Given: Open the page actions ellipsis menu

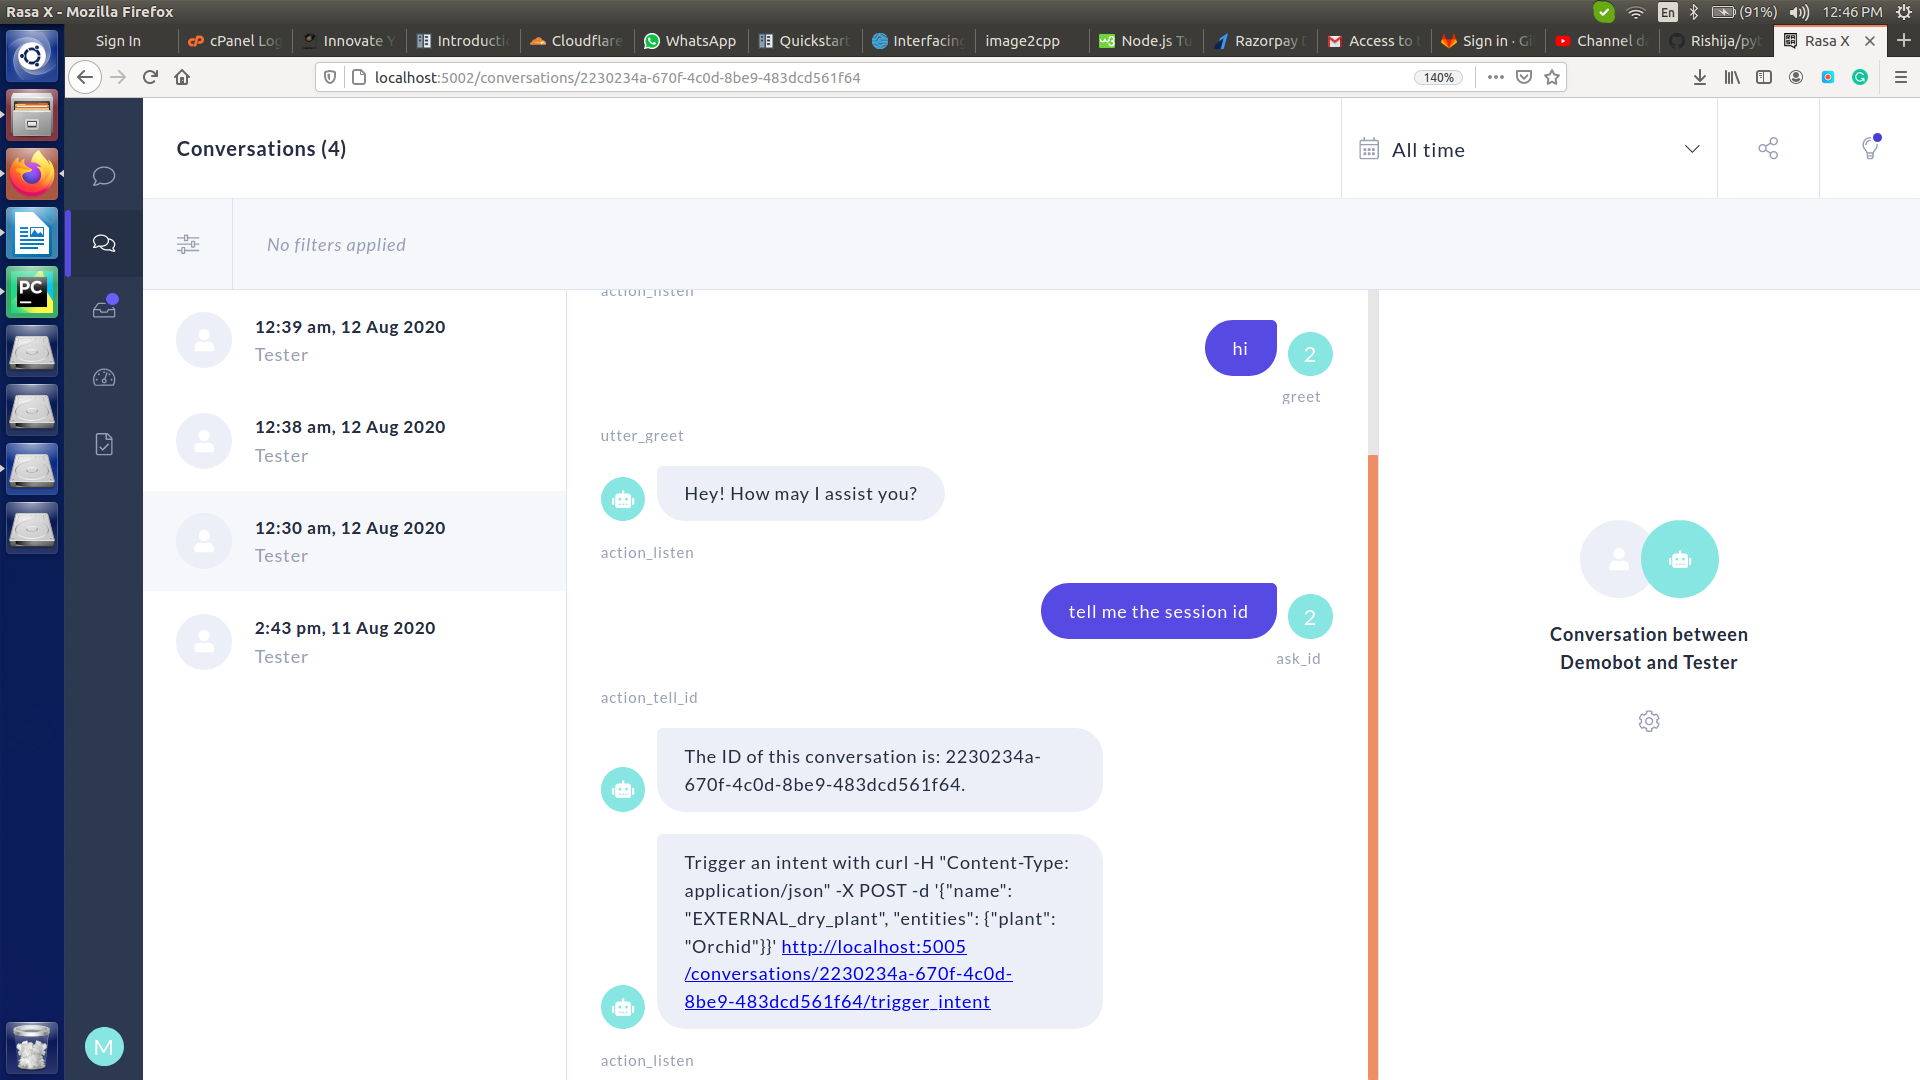Looking at the screenshot, I should (1495, 77).
